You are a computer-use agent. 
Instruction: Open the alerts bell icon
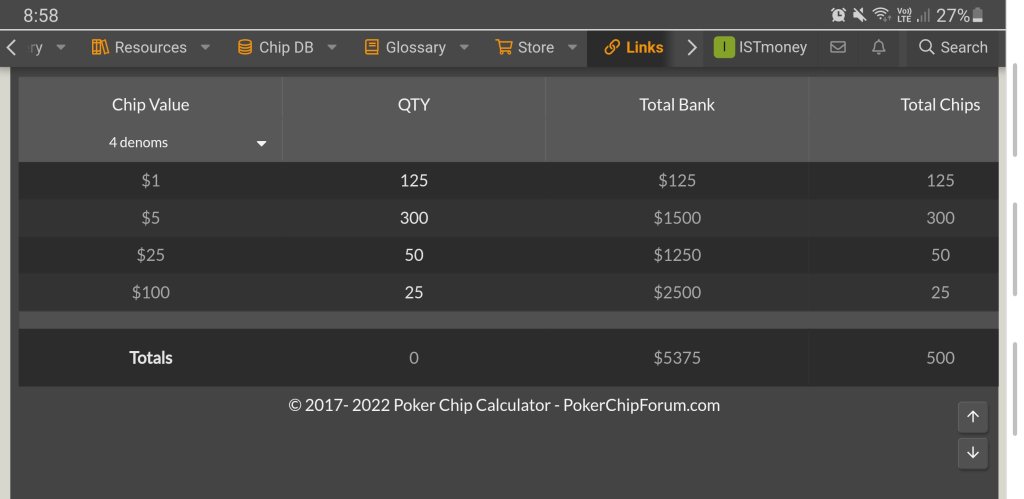pos(879,47)
